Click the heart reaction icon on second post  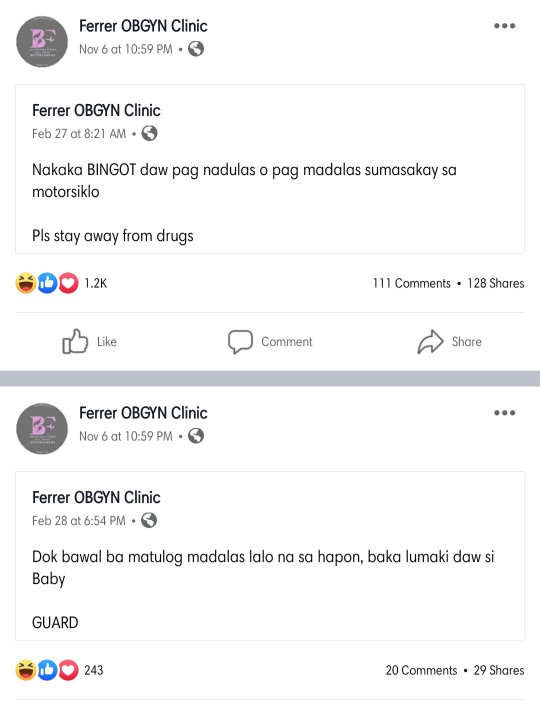pyautogui.click(x=68, y=670)
